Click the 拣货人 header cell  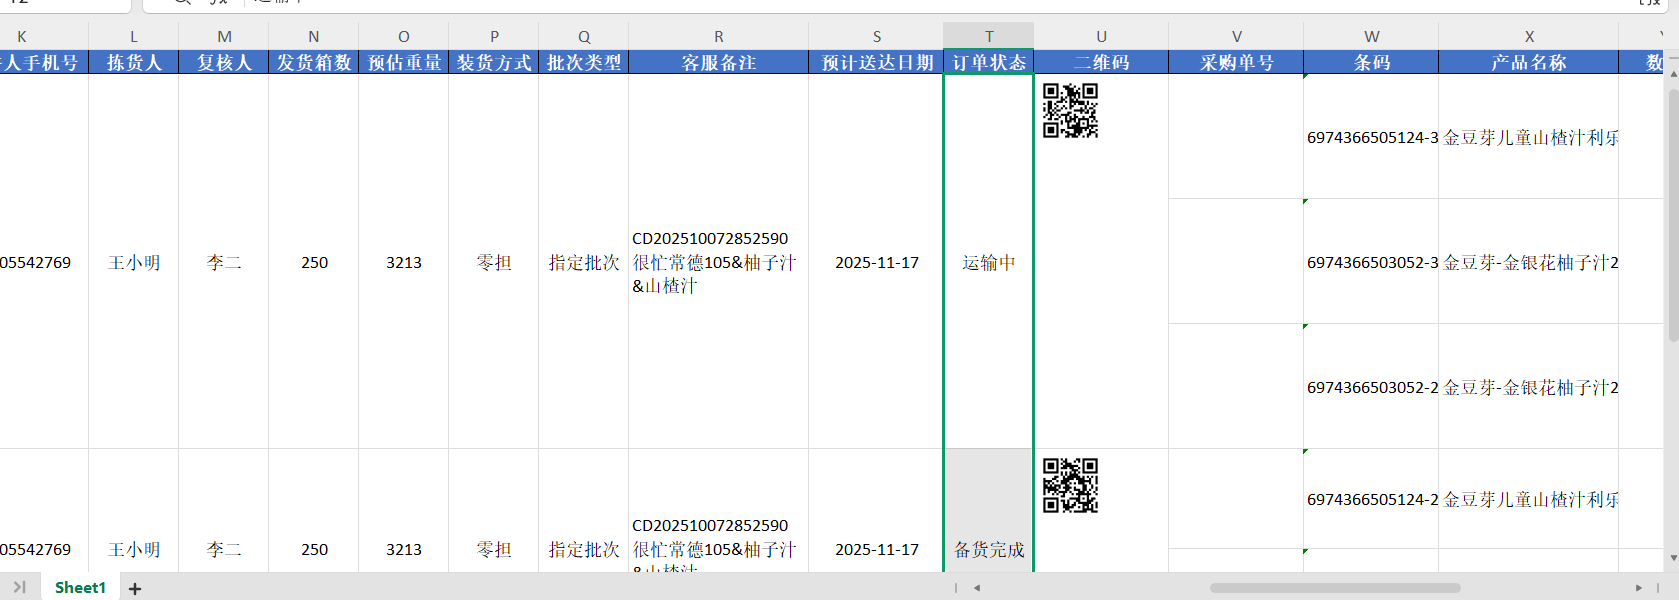134,62
